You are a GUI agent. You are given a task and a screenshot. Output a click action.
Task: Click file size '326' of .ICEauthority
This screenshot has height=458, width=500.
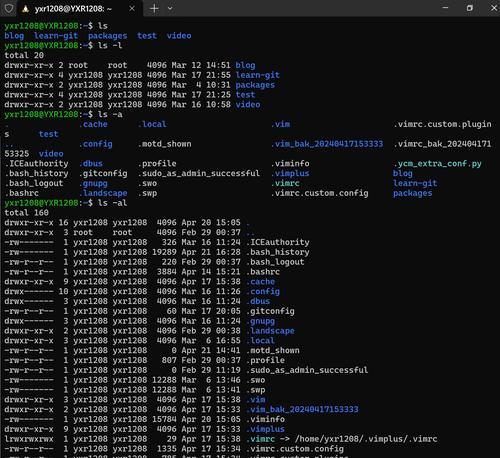pyautogui.click(x=169, y=242)
